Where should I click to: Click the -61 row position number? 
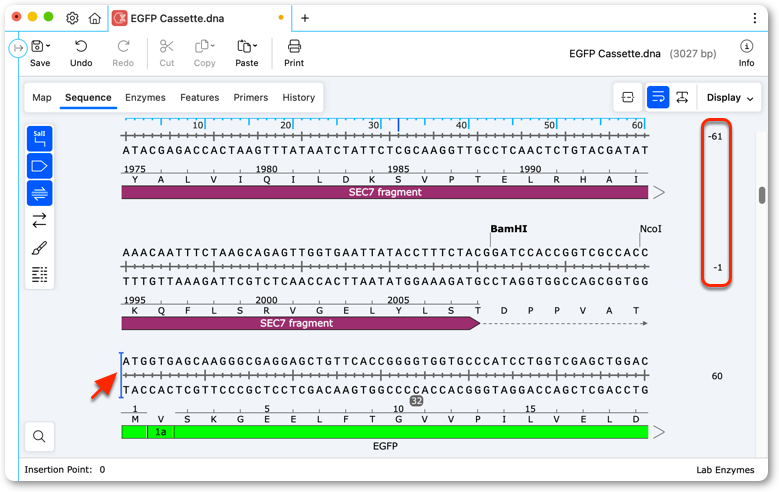[715, 136]
